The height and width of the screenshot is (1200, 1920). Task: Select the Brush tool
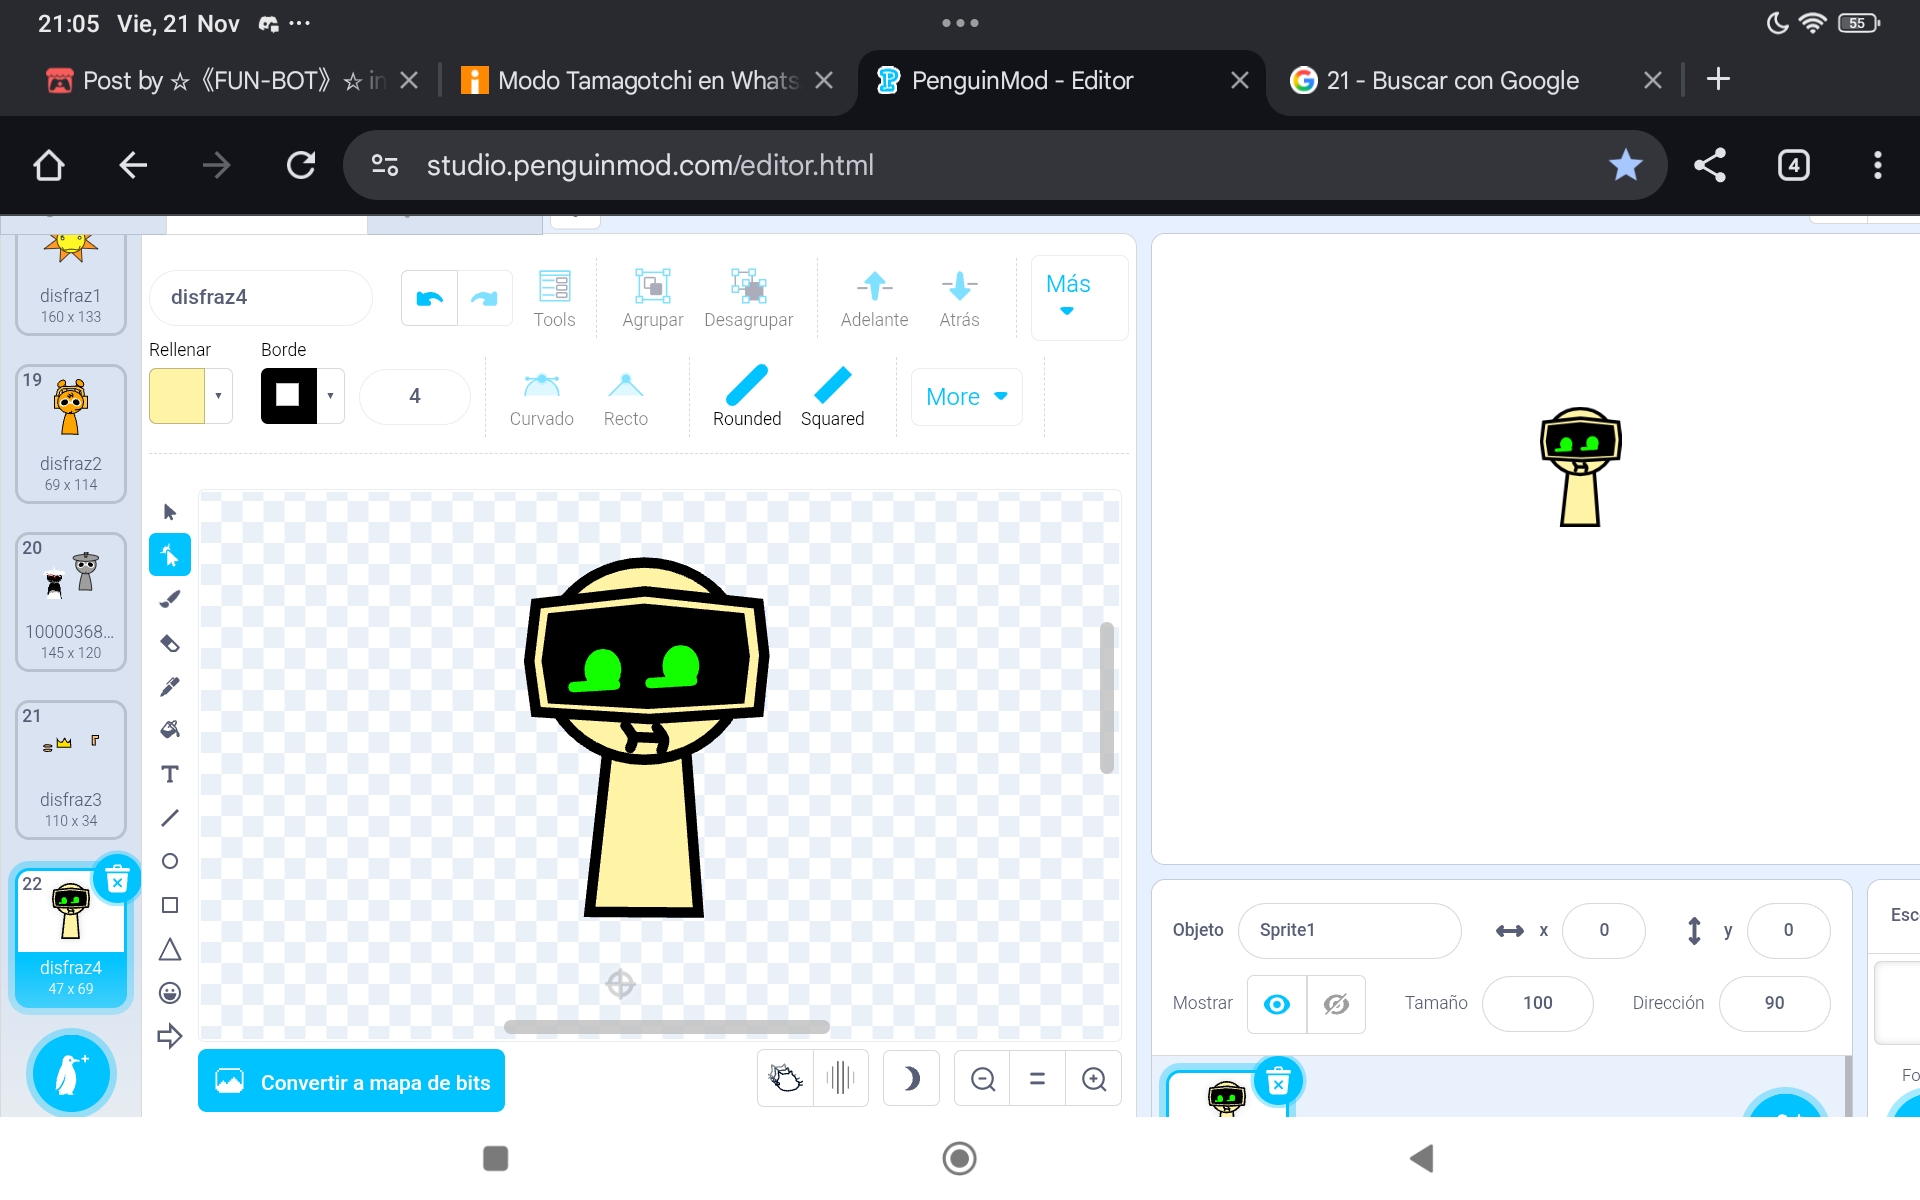(x=170, y=599)
